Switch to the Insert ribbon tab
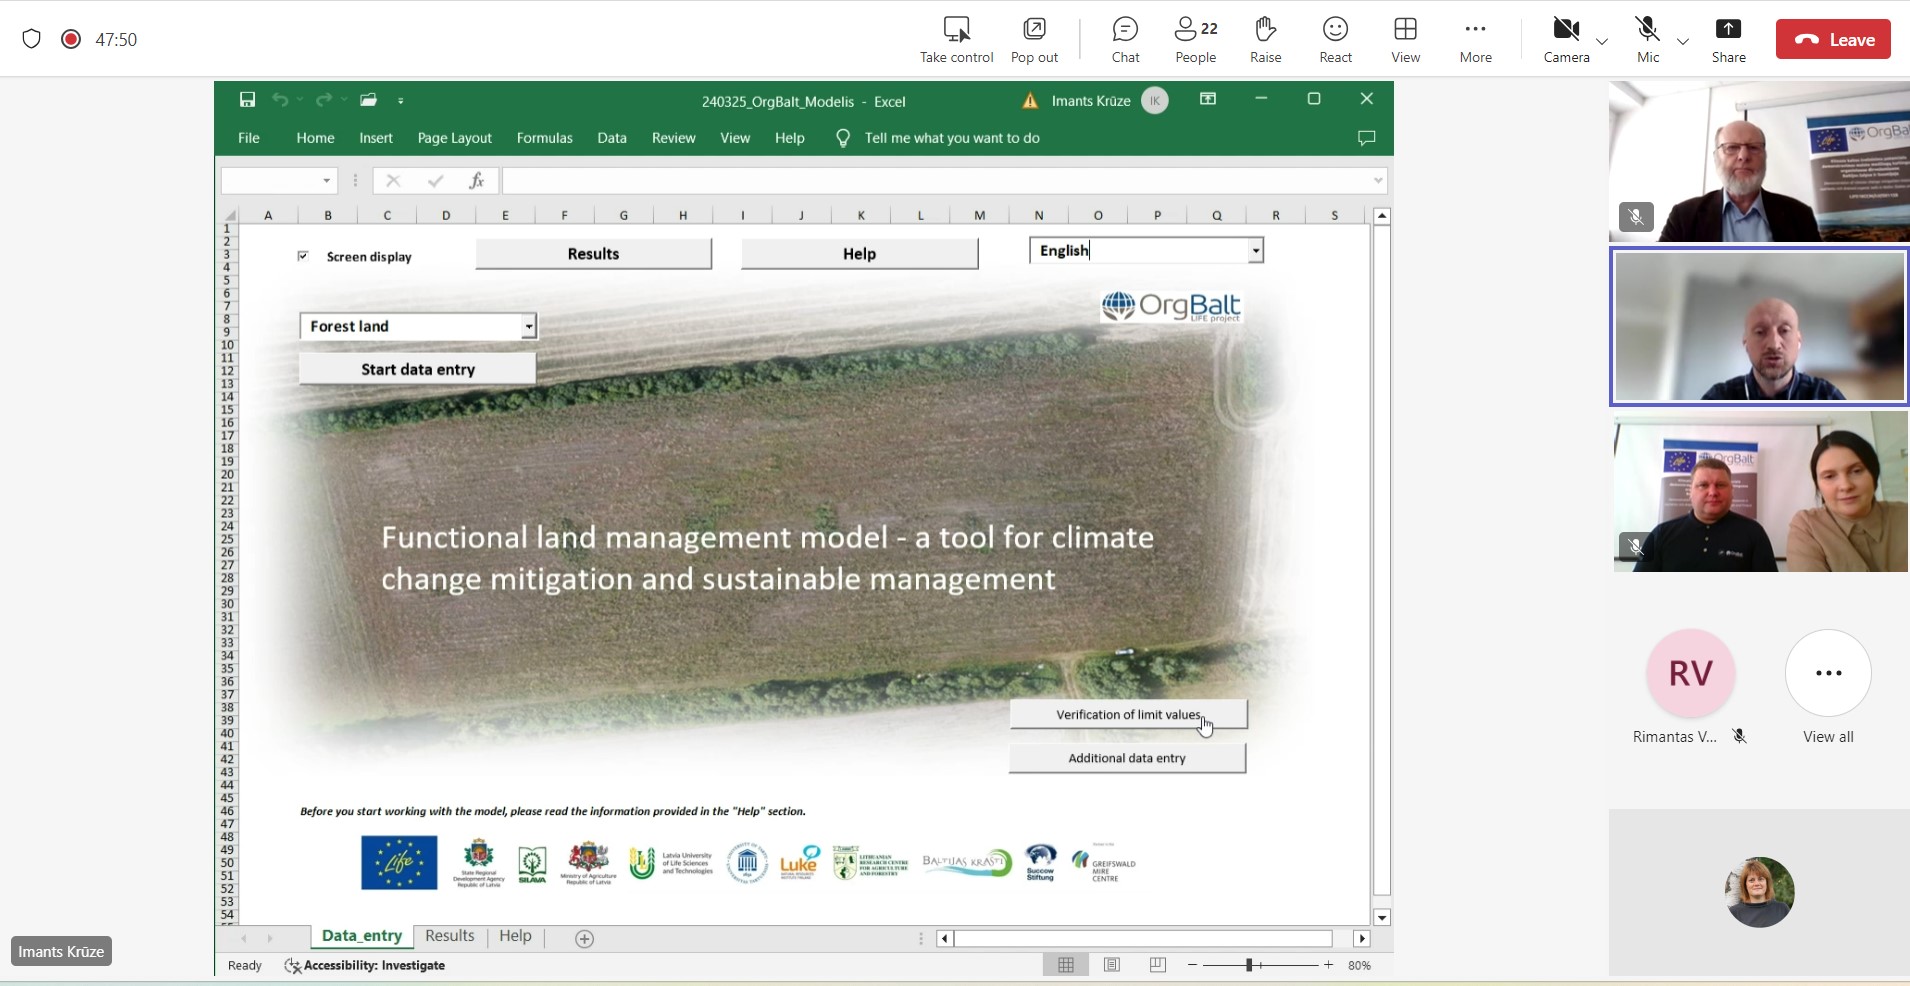This screenshot has width=1910, height=986. 376,138
